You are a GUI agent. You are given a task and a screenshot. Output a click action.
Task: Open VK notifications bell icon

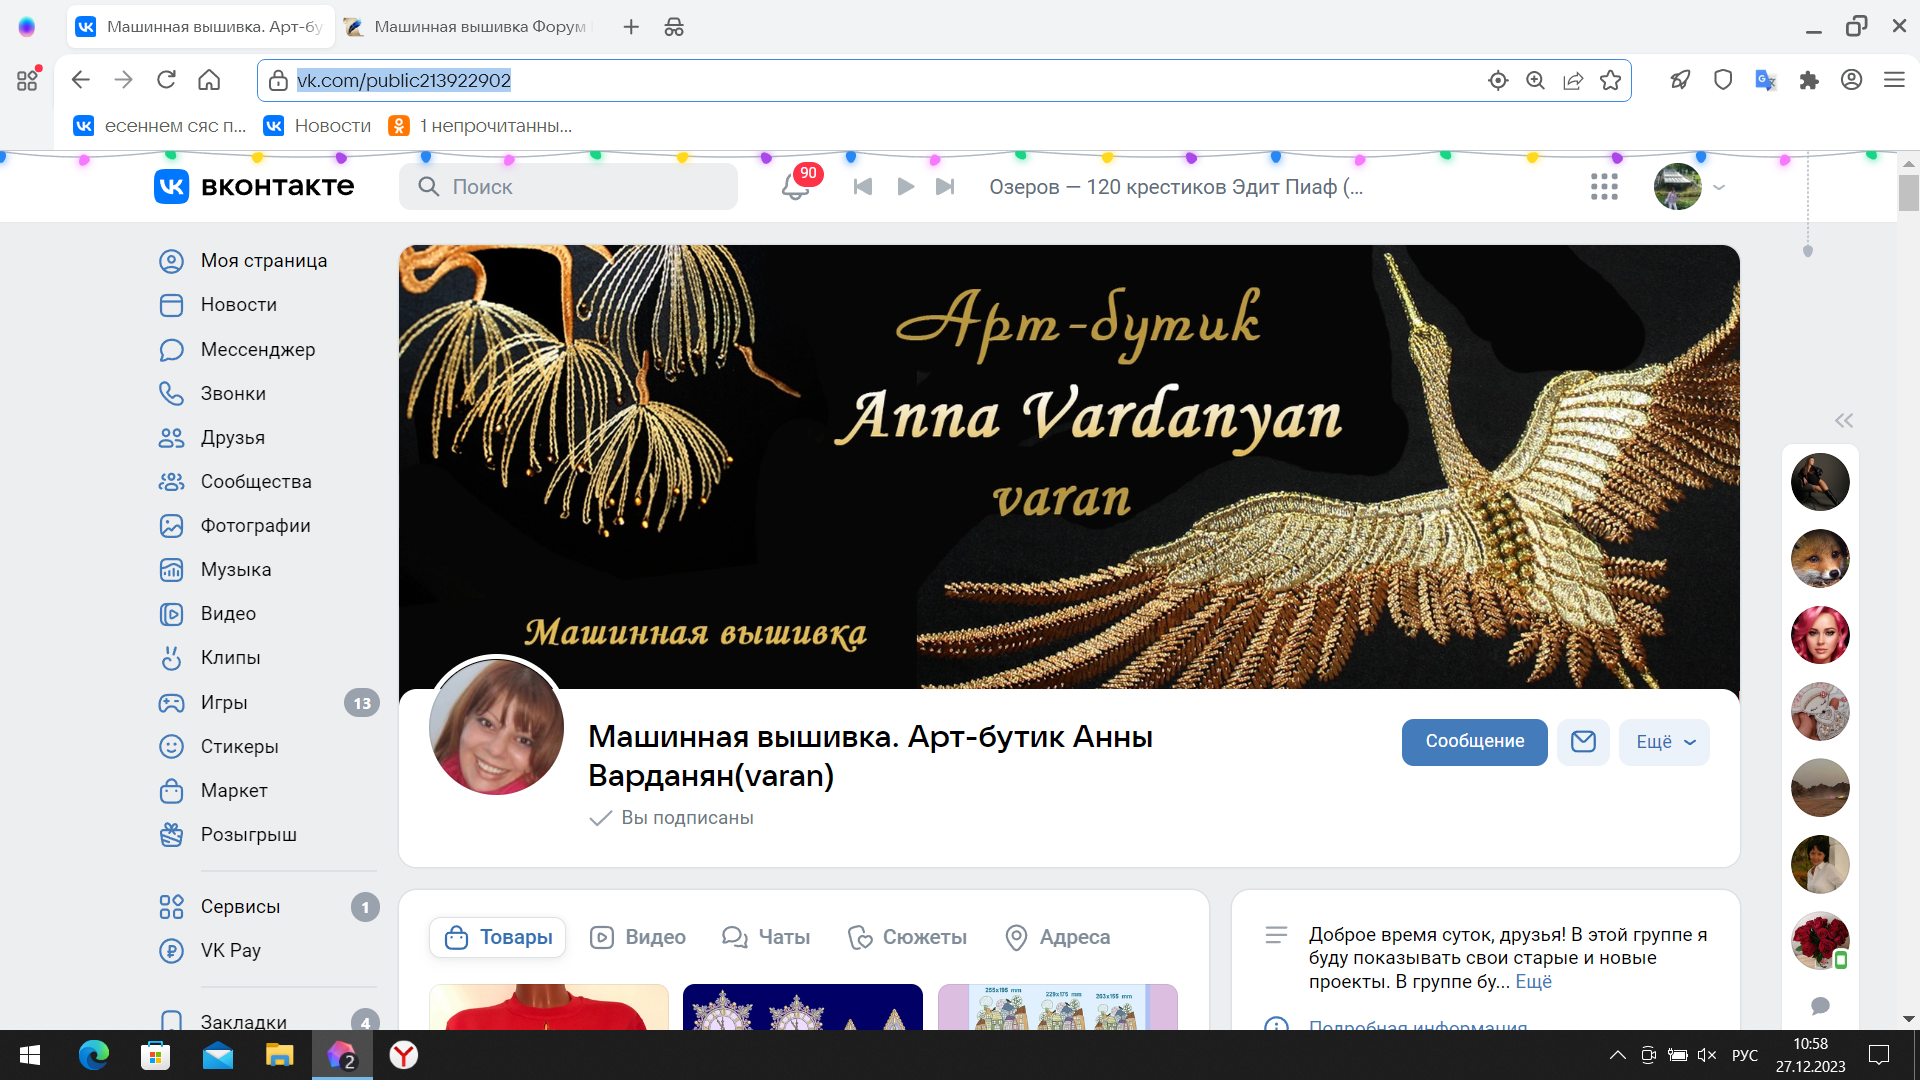coord(795,186)
